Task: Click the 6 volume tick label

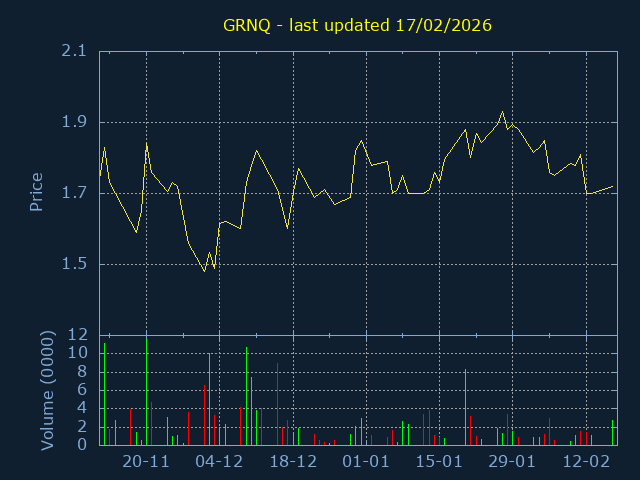Action: (83, 390)
